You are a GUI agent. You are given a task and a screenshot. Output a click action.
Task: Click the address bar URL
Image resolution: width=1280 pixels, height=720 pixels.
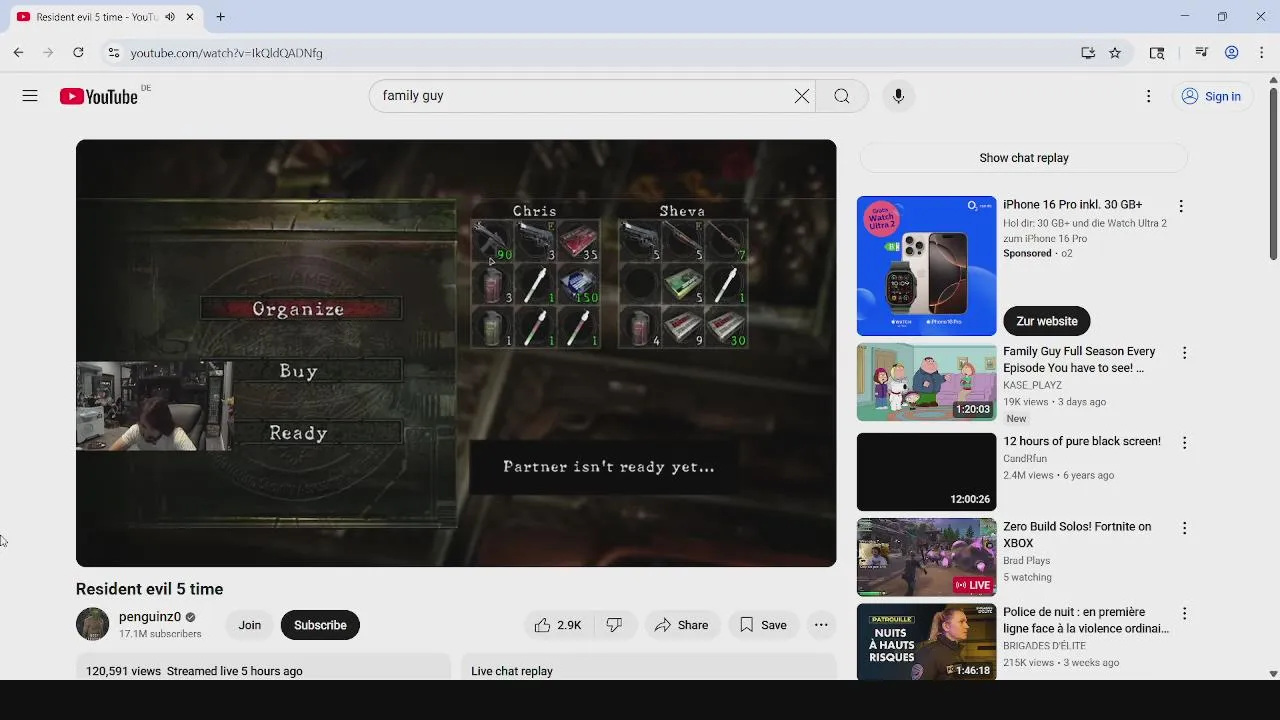pyautogui.click(x=226, y=53)
